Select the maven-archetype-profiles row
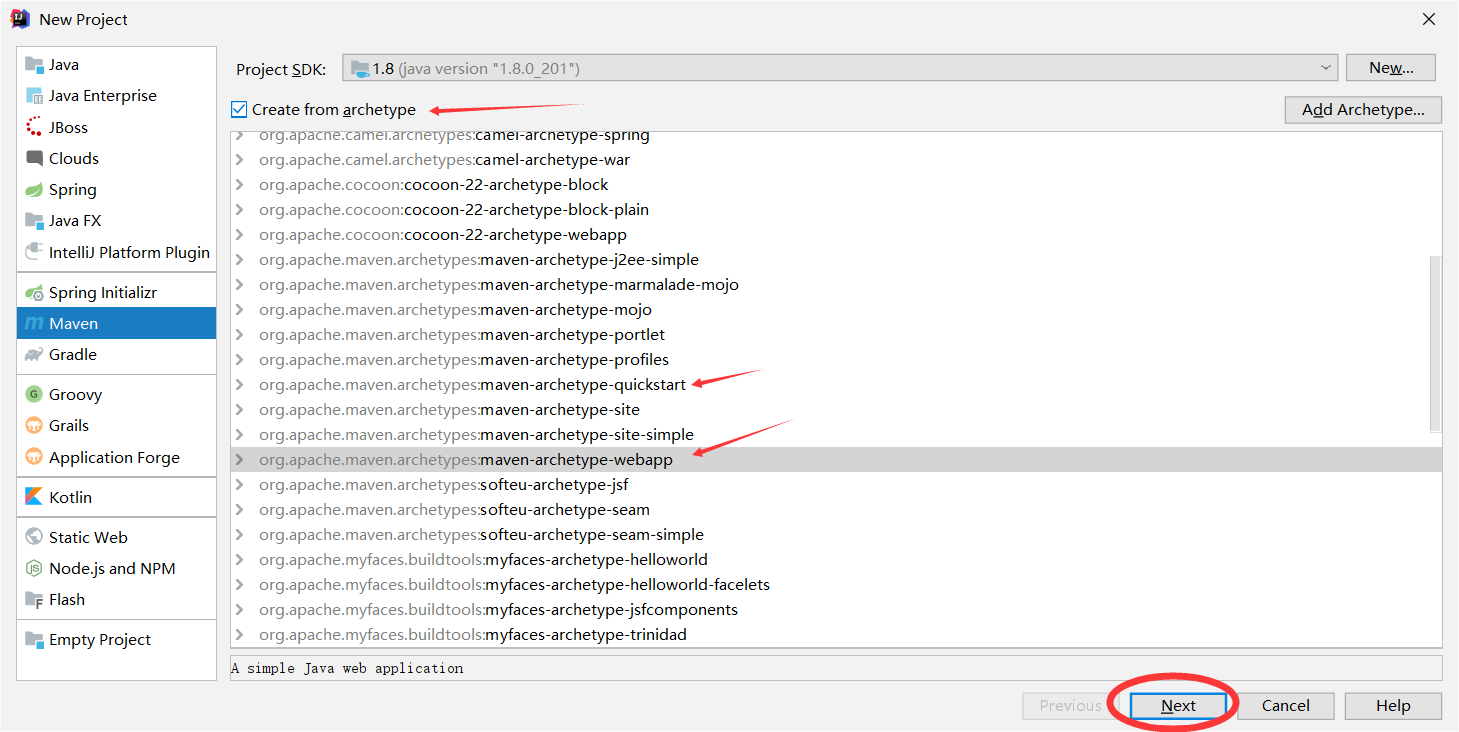The width and height of the screenshot is (1459, 732). [836, 360]
